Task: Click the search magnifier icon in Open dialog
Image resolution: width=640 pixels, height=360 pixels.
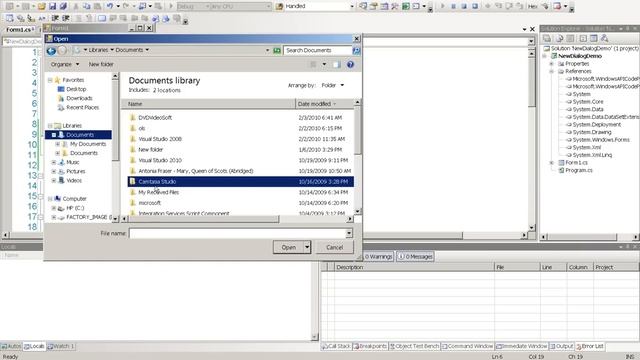Action: click(x=356, y=50)
